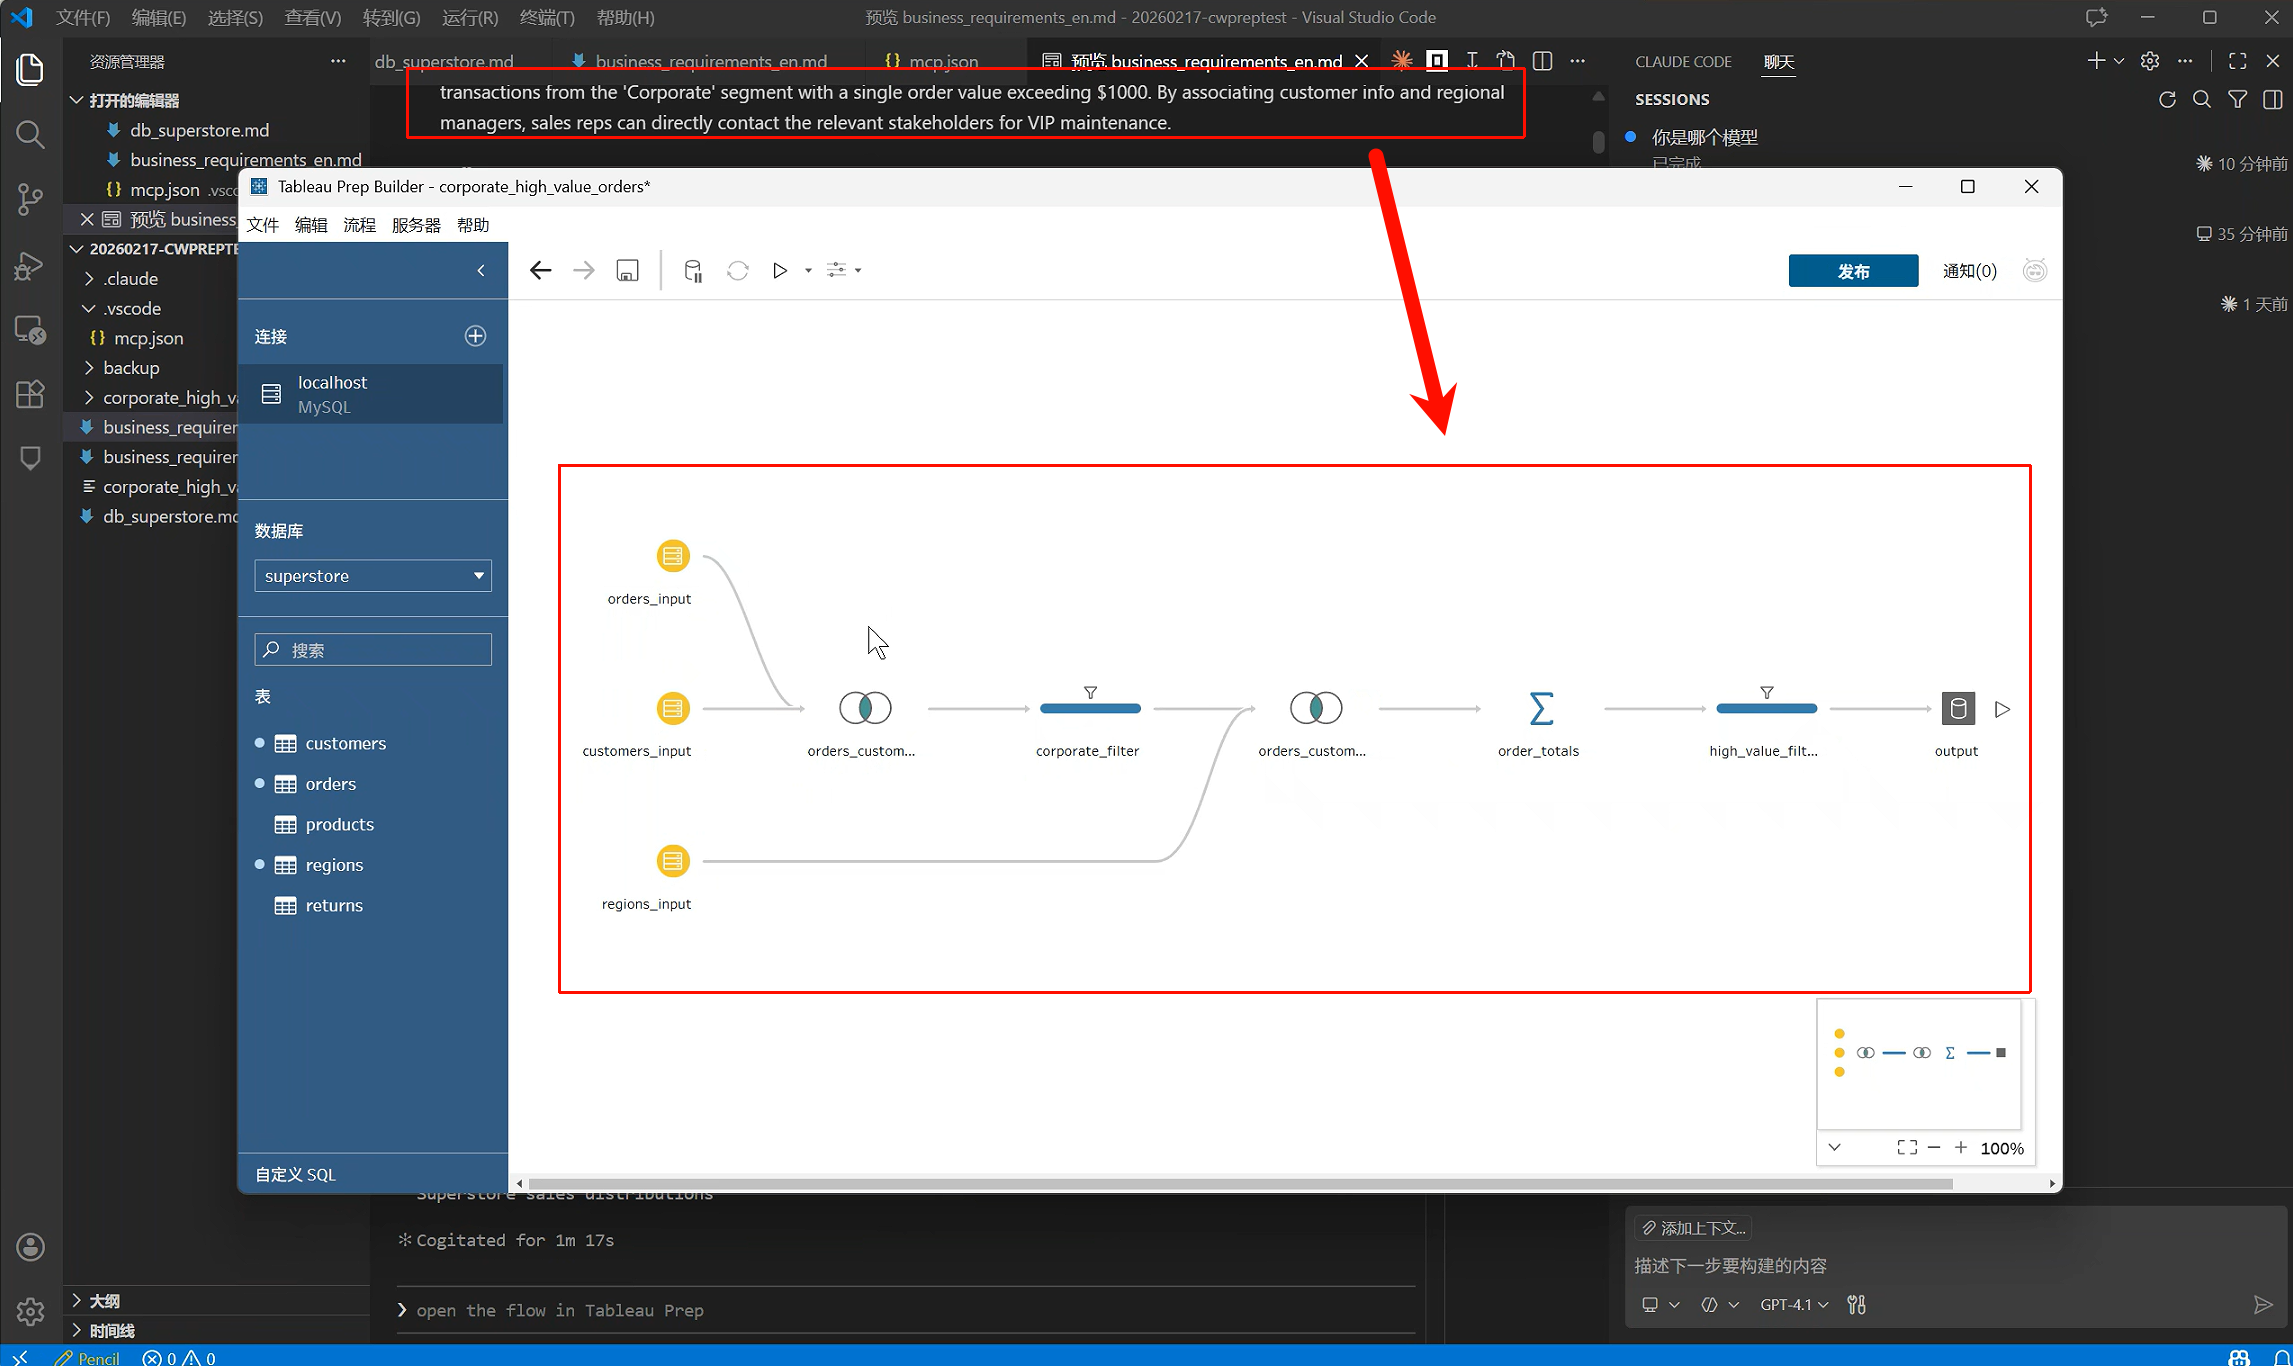
Task: Save the flow with the disk icon
Action: click(x=627, y=270)
